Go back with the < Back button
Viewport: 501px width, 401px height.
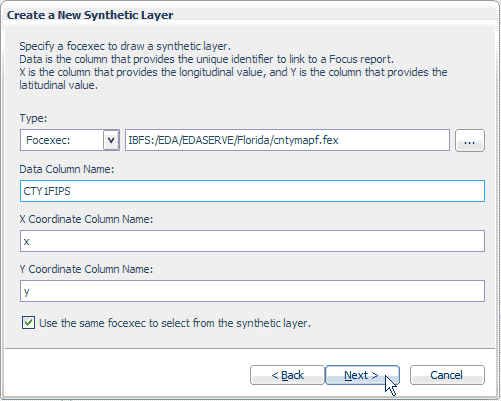coord(287,375)
